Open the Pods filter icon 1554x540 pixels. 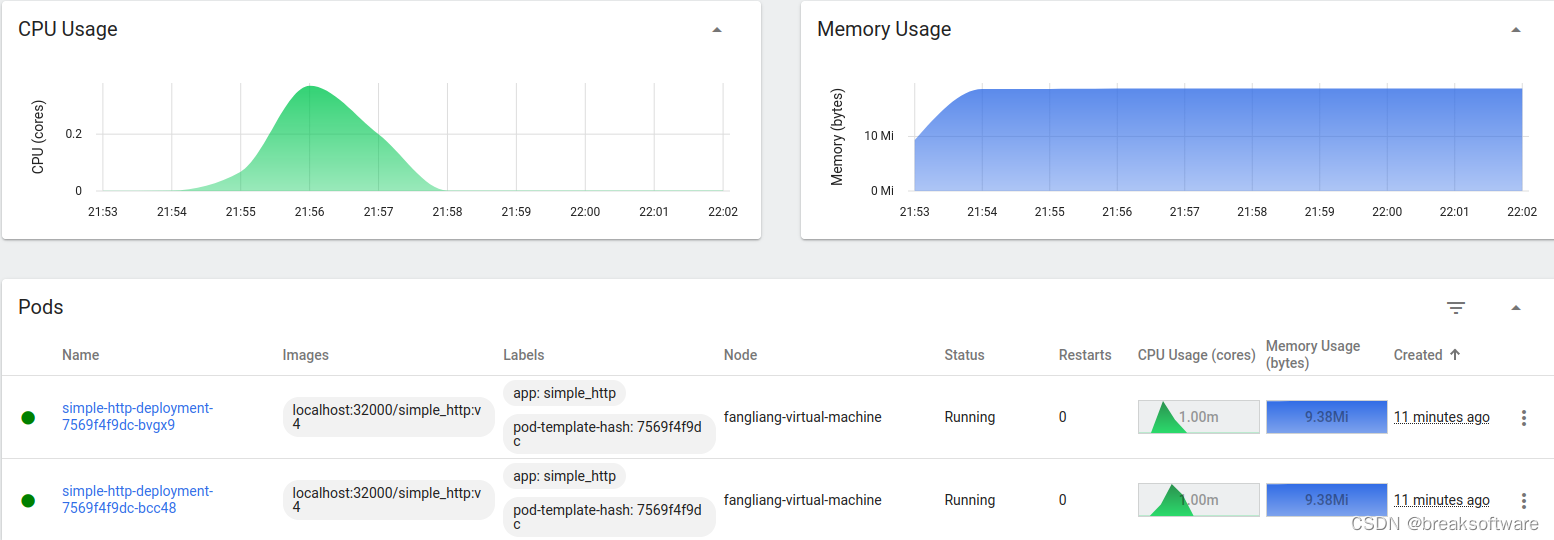1456,308
